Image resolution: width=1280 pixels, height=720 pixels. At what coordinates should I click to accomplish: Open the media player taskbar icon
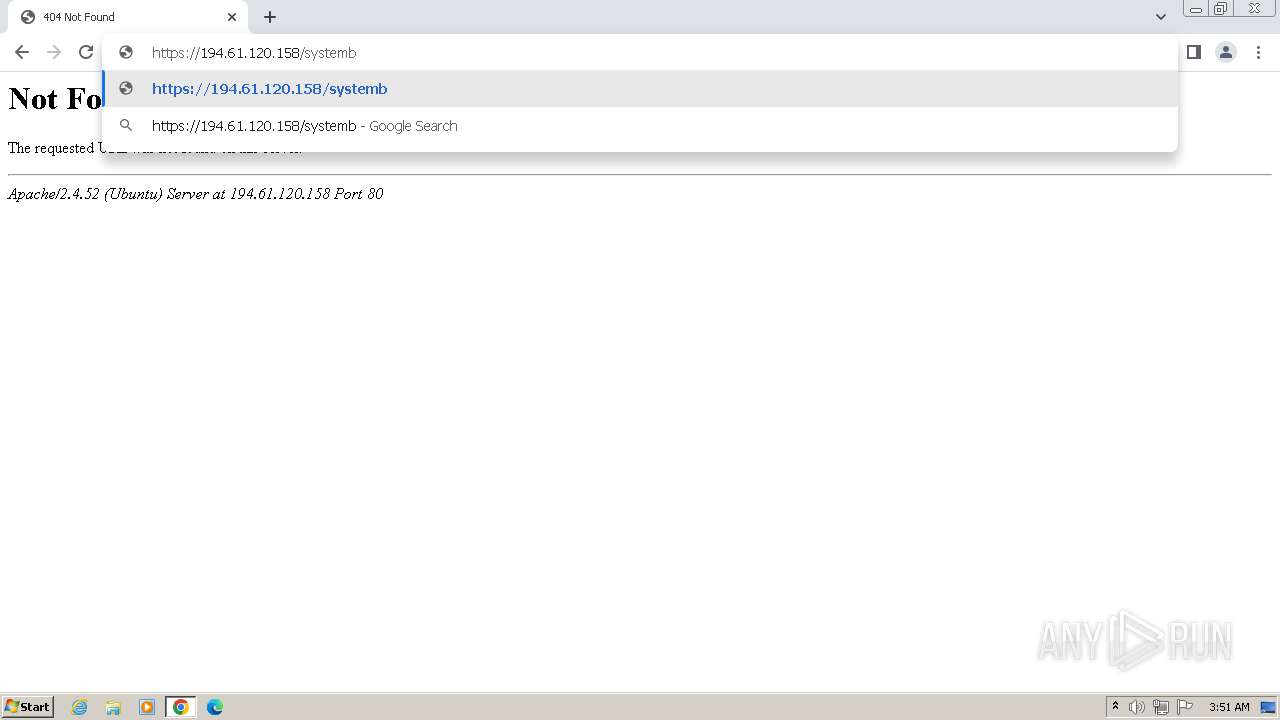(x=147, y=707)
